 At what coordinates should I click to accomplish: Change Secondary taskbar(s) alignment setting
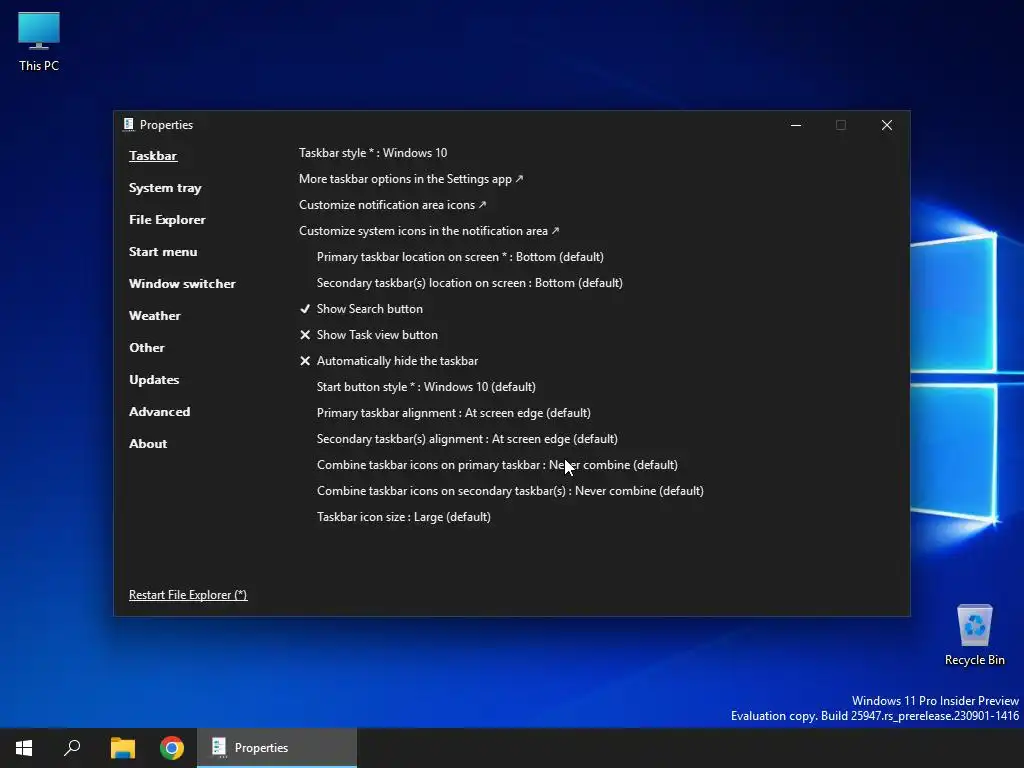(467, 439)
